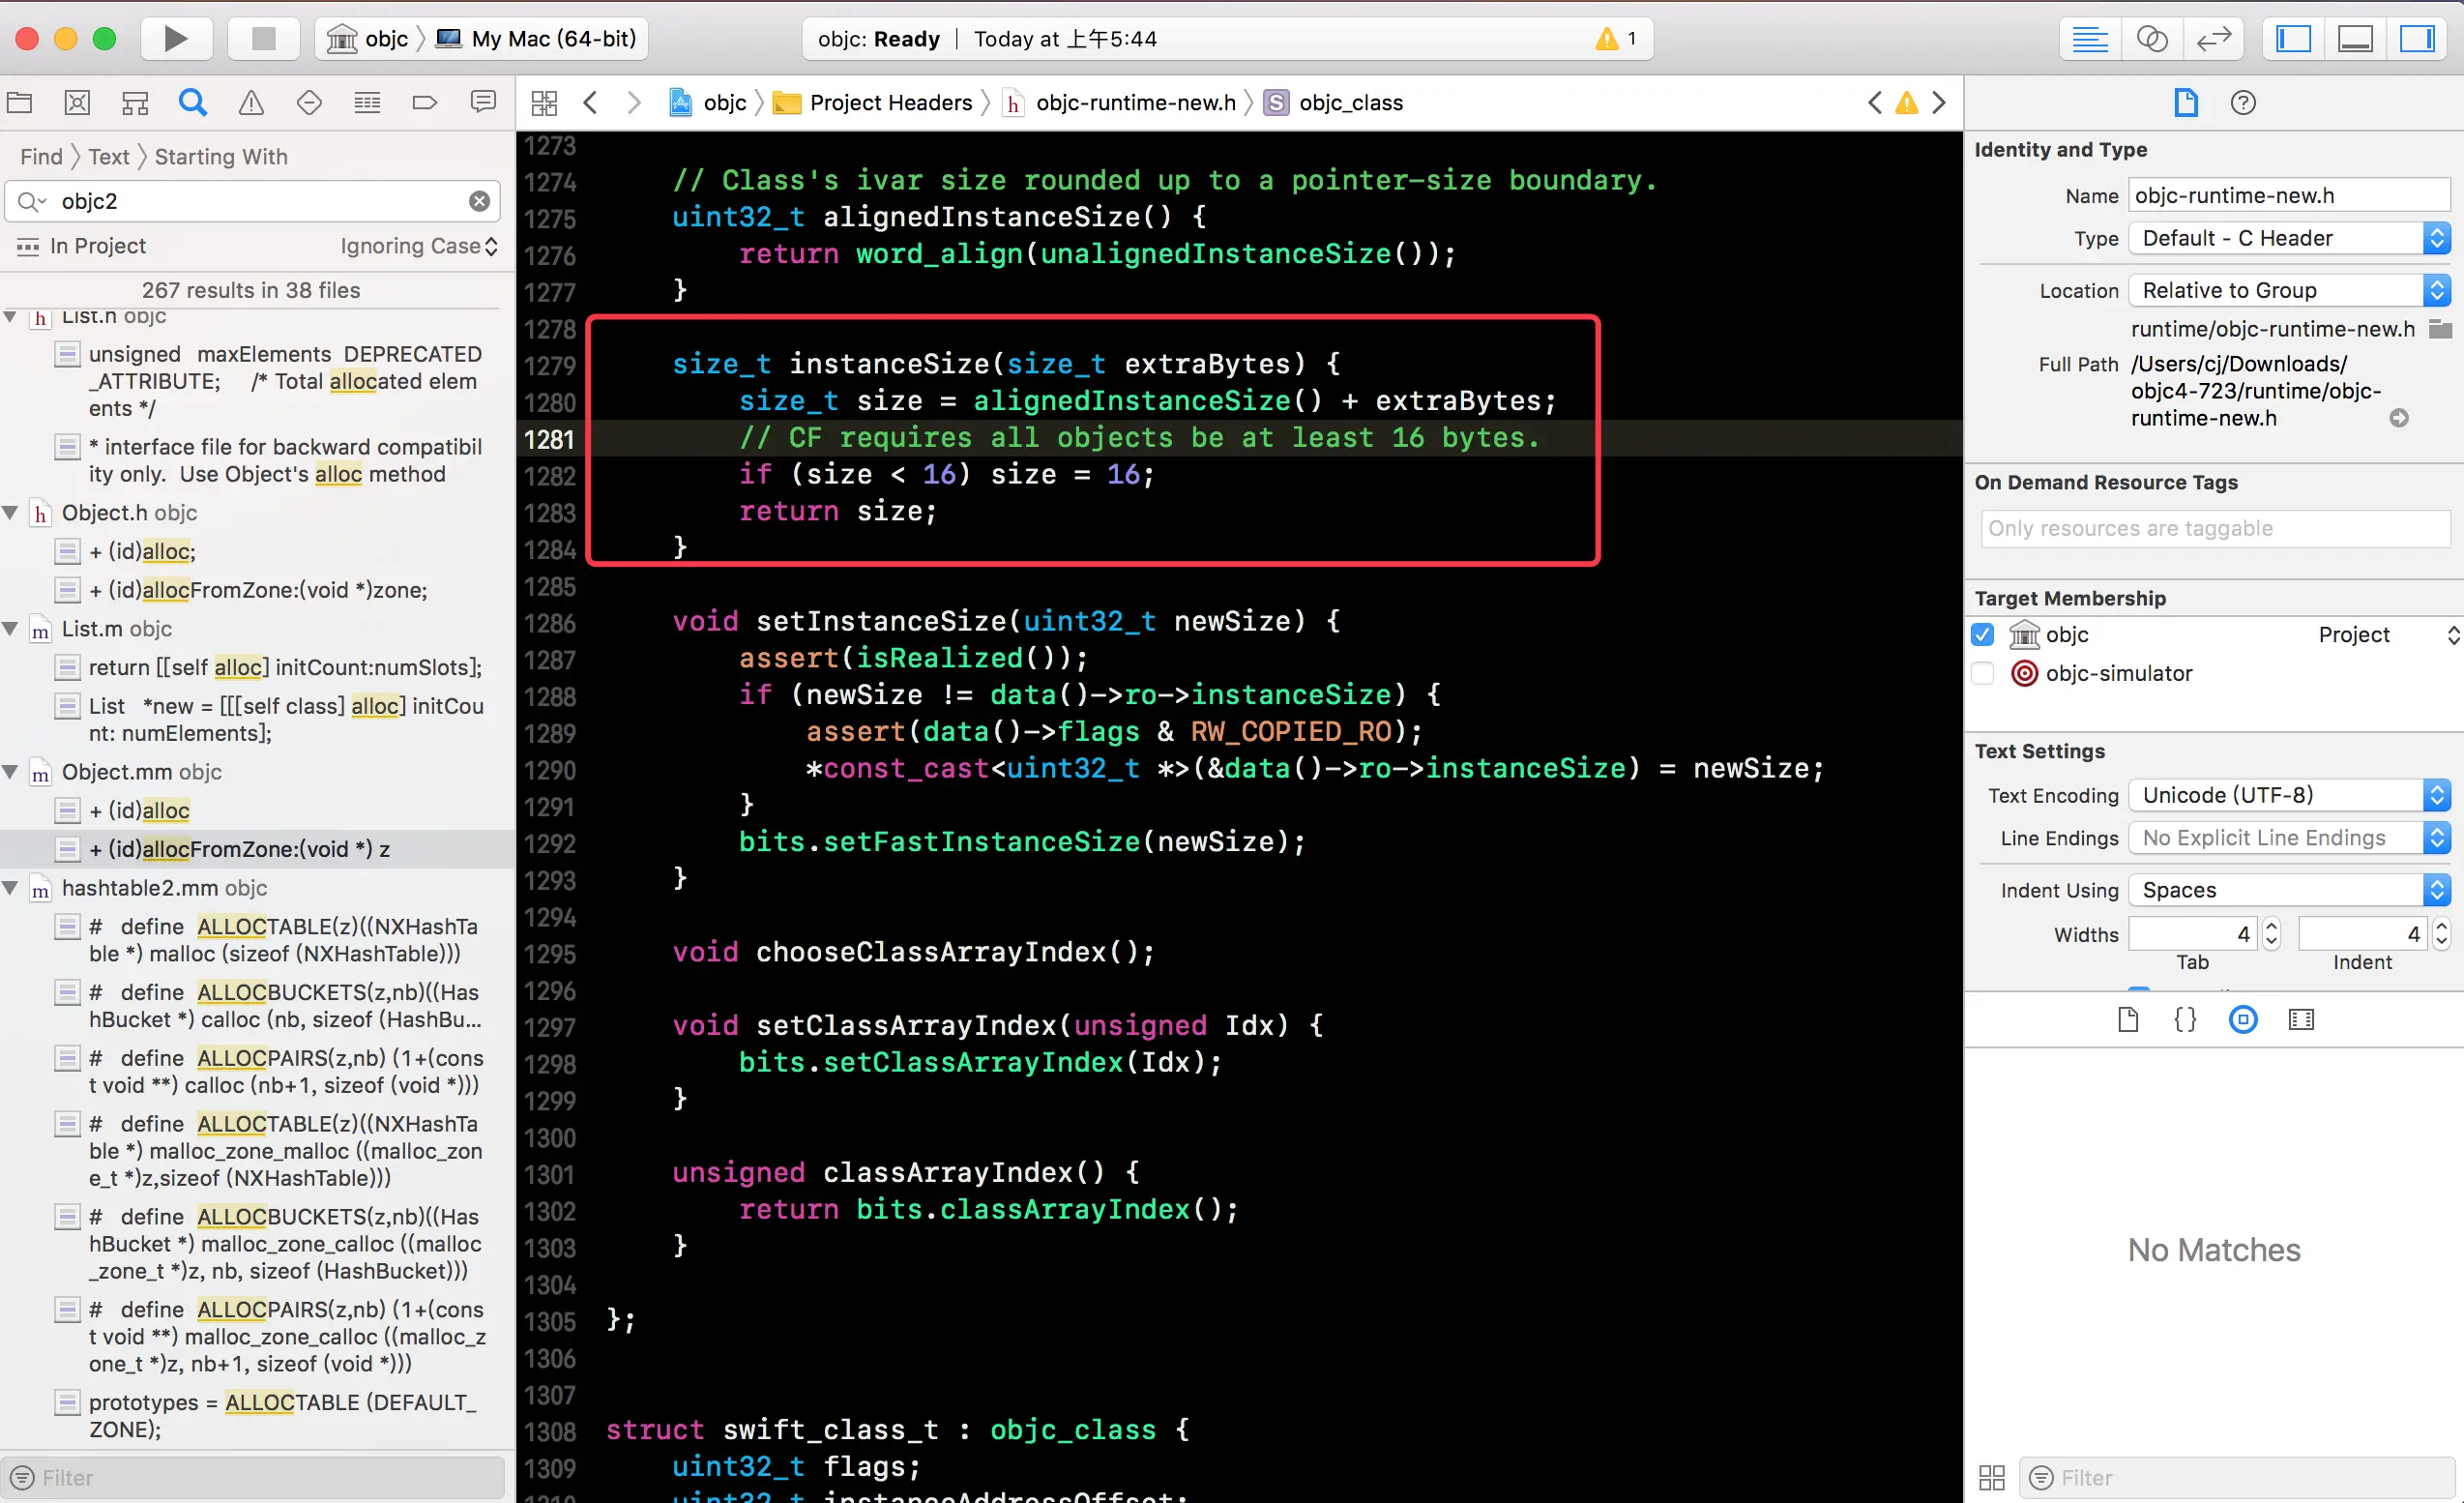Select the My Mac (64-bit) destination
The height and width of the screenshot is (1503, 2464).
pyautogui.click(x=553, y=39)
